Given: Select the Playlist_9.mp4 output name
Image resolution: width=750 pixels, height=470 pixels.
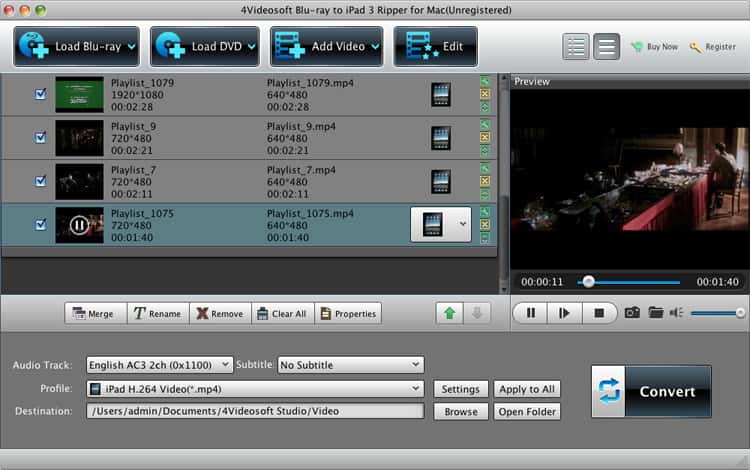Looking at the screenshot, I should (301, 127).
